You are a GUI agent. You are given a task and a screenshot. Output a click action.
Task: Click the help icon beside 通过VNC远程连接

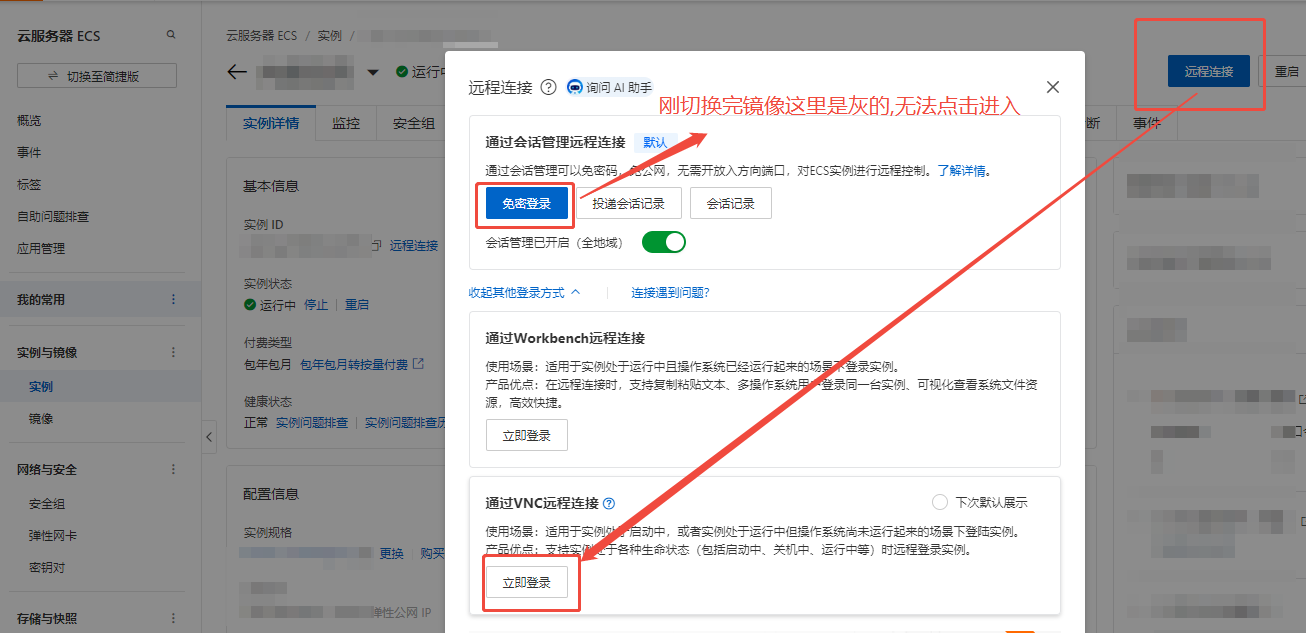point(609,503)
